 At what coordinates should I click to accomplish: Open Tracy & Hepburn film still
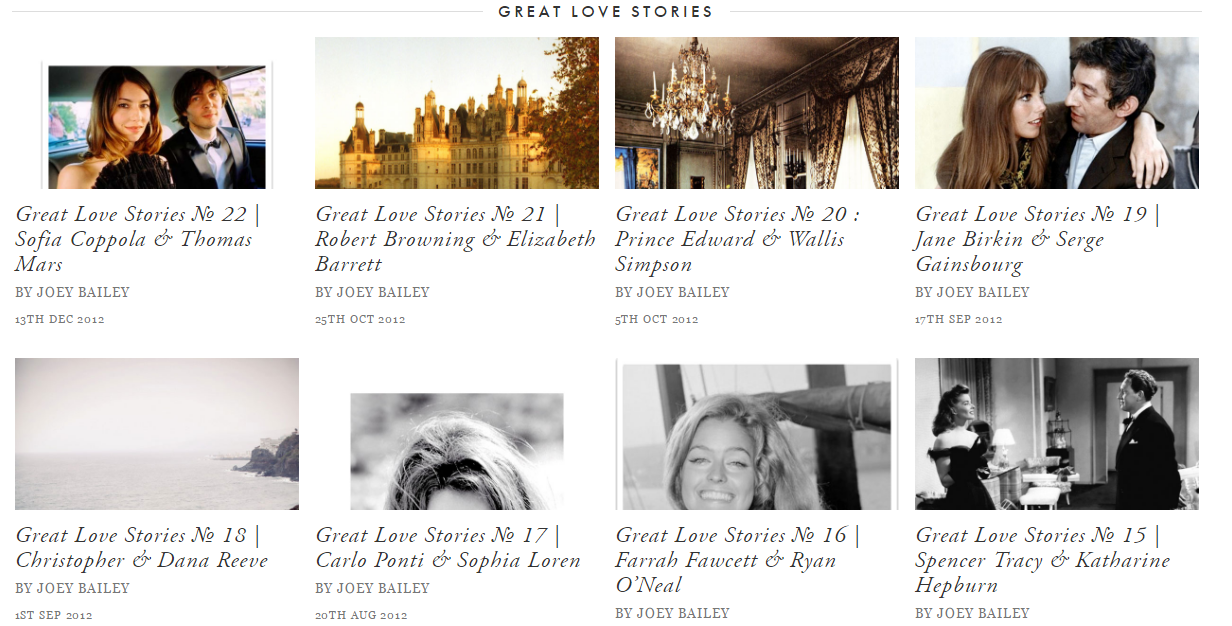coord(1057,434)
